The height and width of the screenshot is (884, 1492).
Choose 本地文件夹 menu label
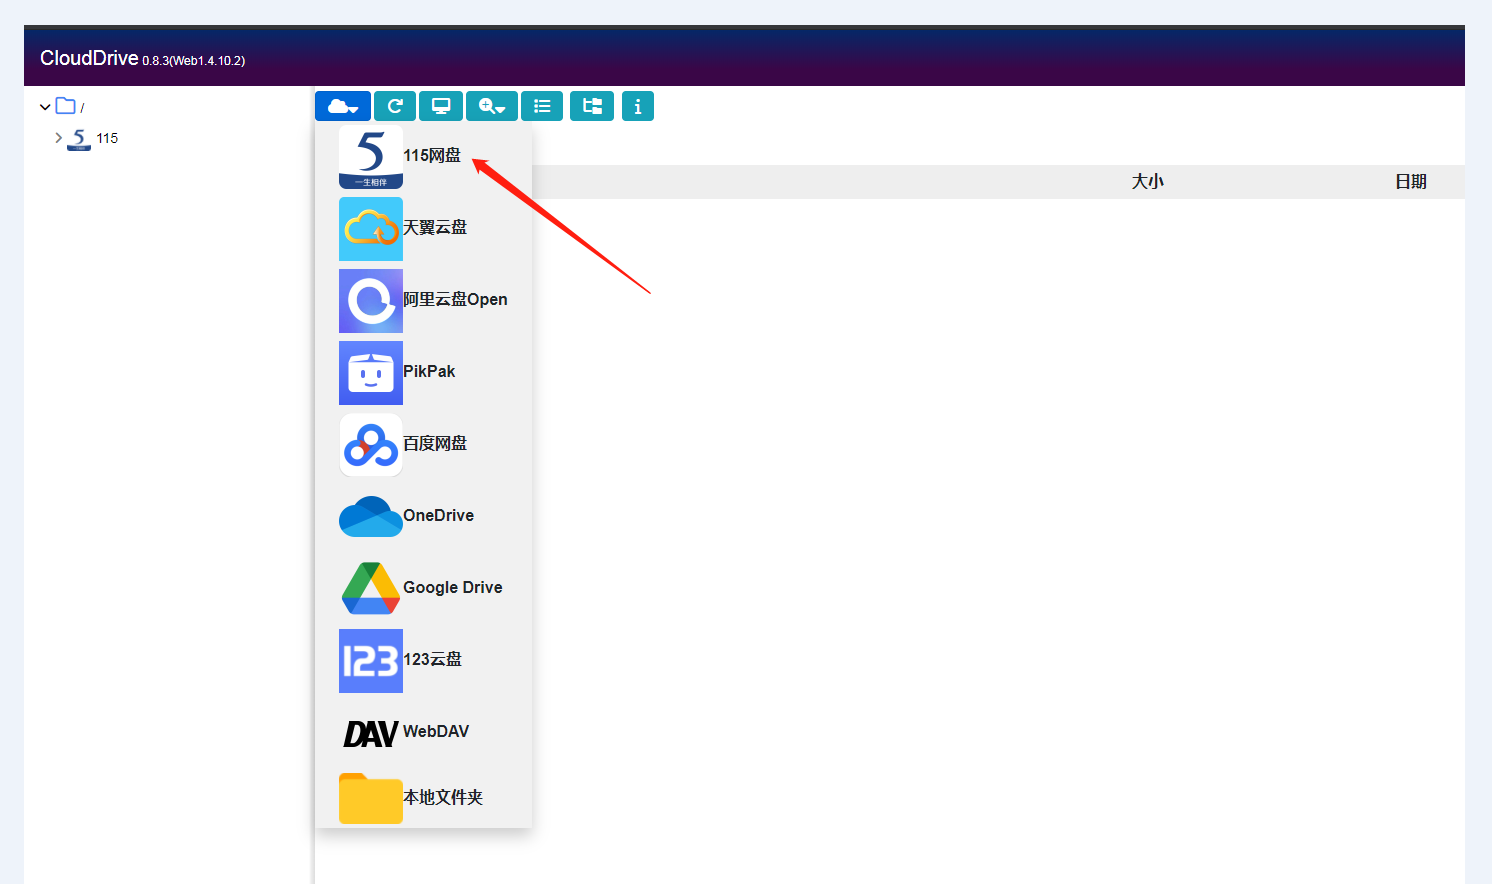[443, 797]
